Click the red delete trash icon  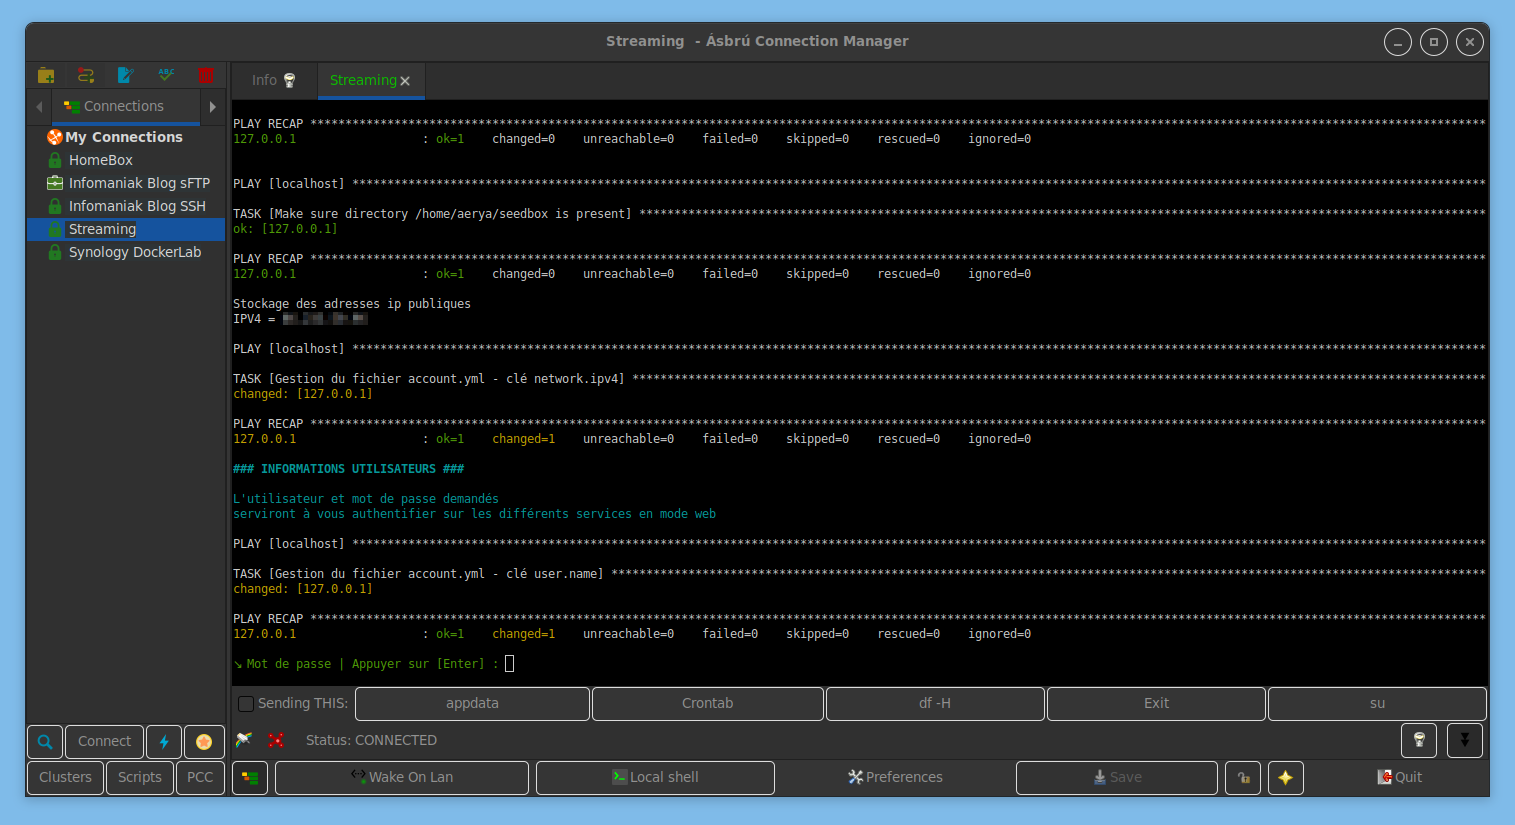[206, 76]
